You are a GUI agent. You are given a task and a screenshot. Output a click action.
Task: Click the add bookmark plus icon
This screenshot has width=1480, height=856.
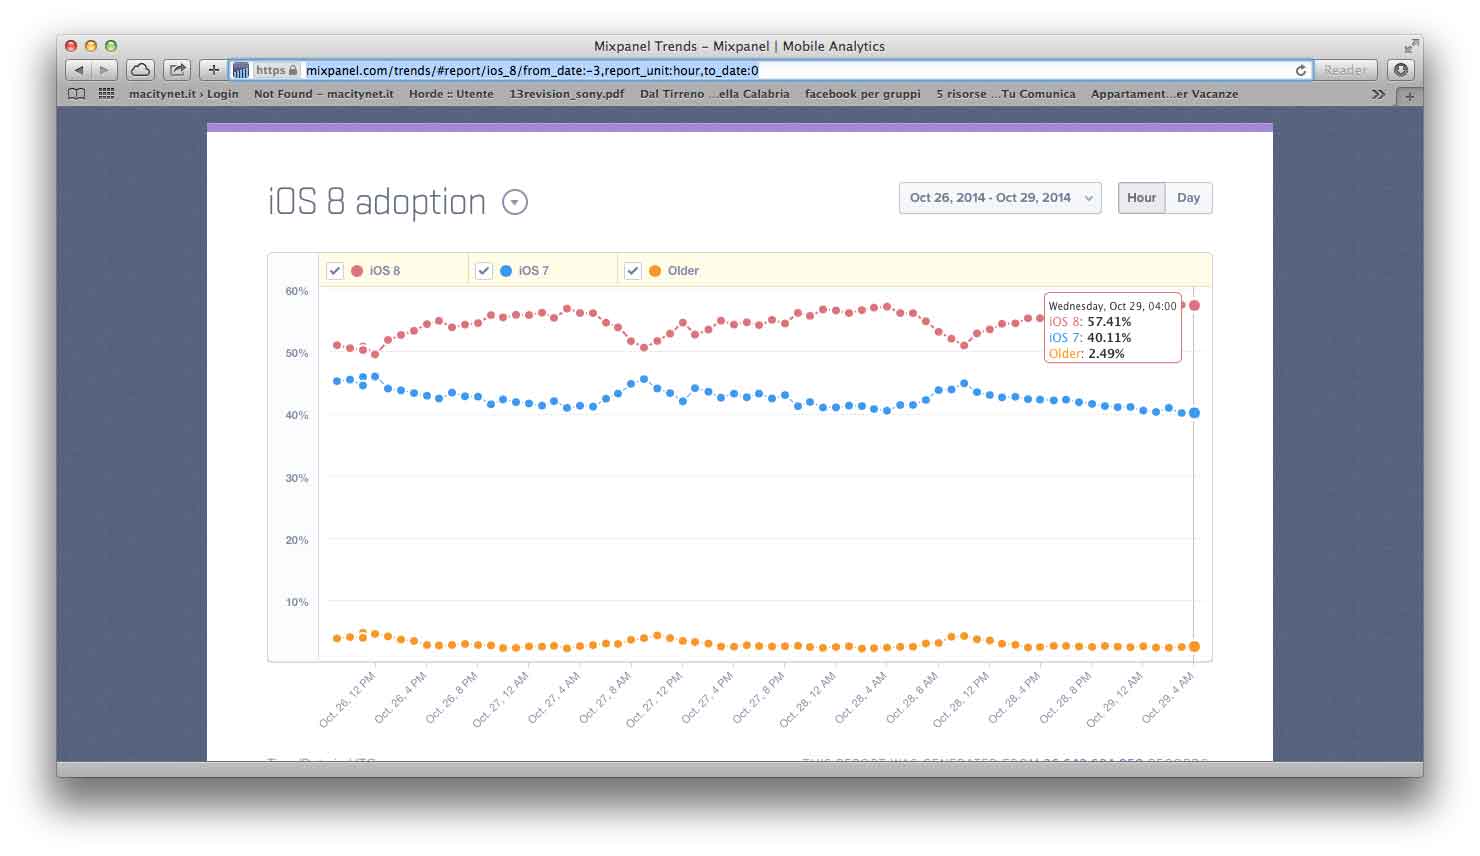(x=213, y=70)
